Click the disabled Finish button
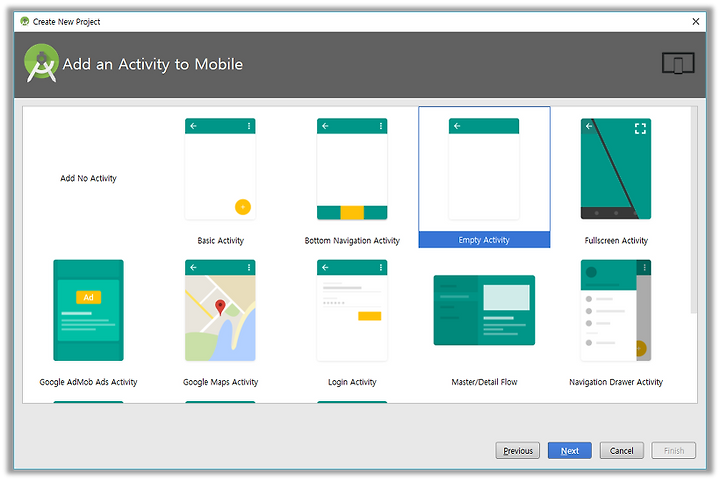 coord(674,451)
